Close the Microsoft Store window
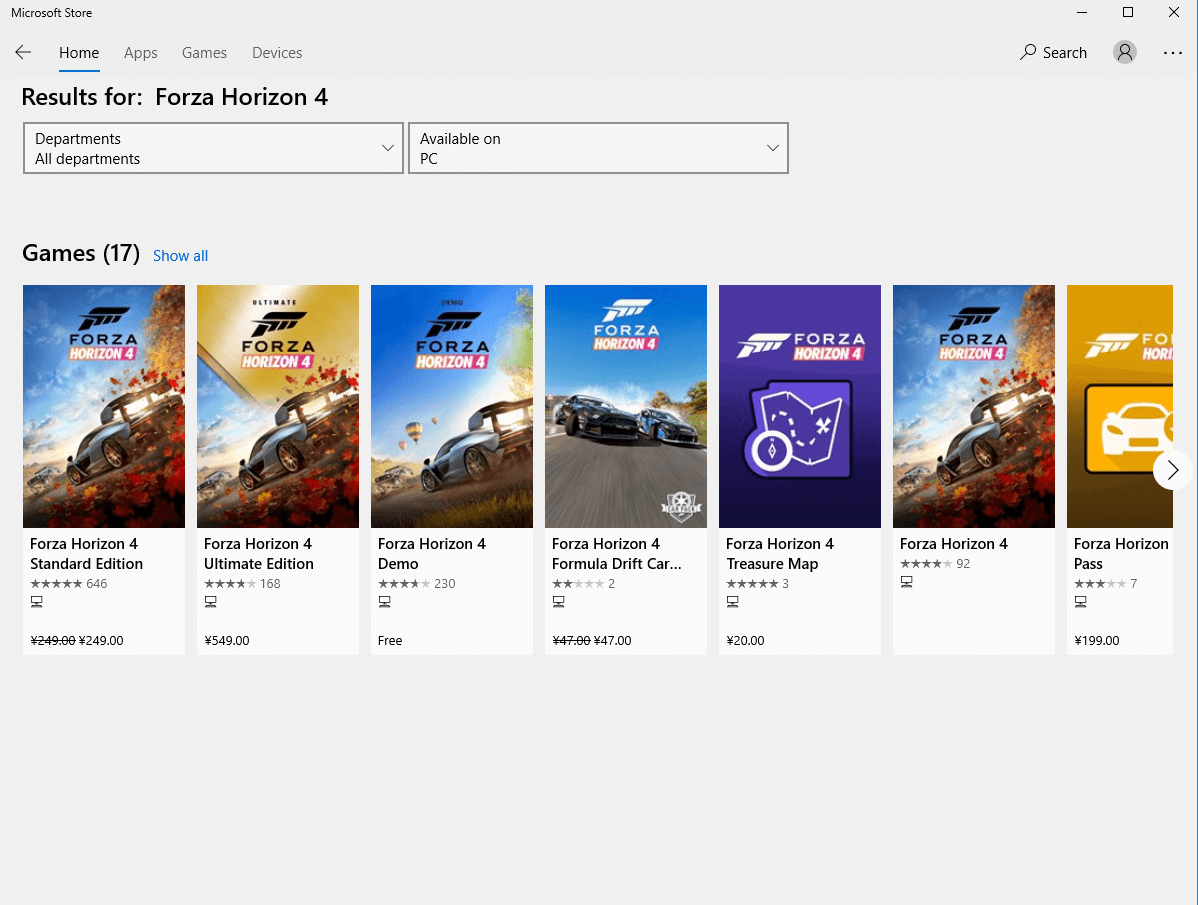This screenshot has height=905, width=1198. point(1174,12)
